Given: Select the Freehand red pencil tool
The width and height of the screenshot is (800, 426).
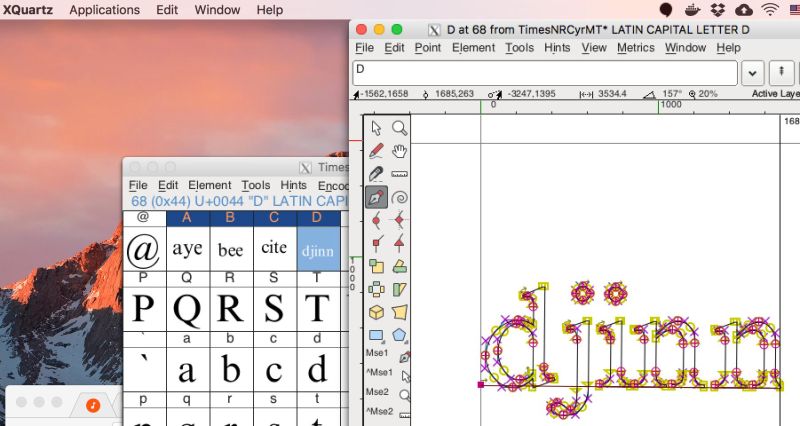Looking at the screenshot, I should 376,151.
